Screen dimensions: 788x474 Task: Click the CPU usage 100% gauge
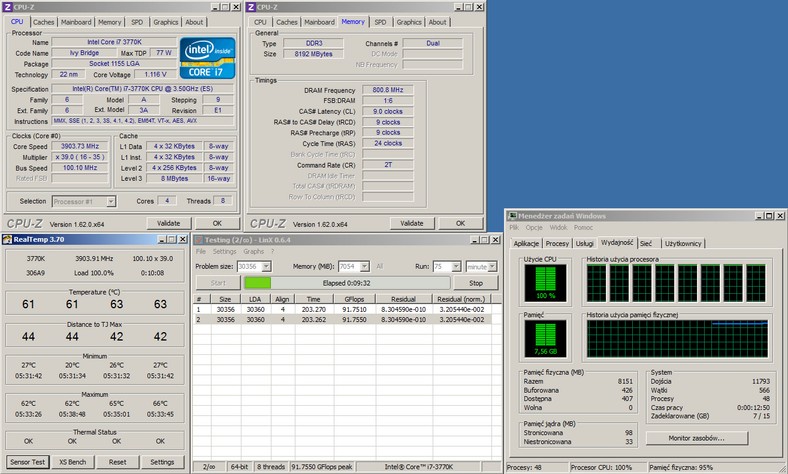point(547,285)
